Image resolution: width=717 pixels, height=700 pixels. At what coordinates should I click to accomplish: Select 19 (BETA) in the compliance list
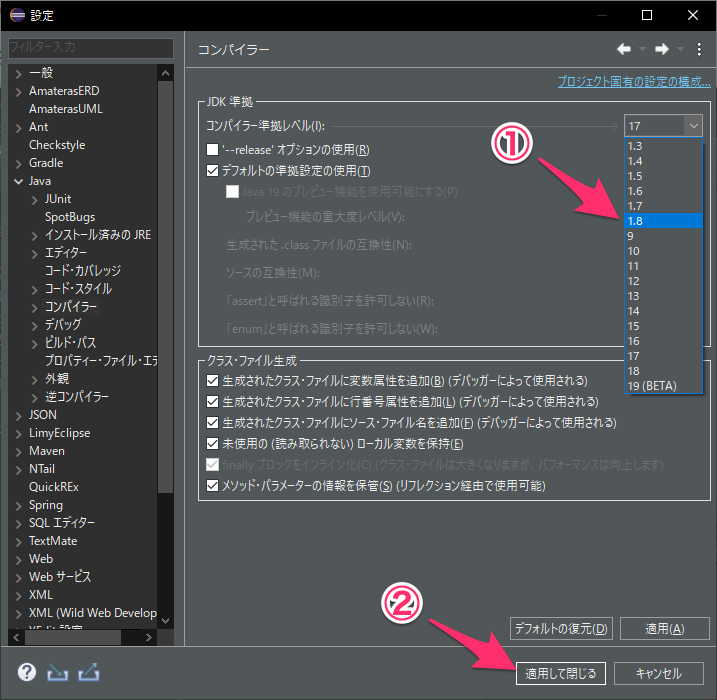[663, 386]
